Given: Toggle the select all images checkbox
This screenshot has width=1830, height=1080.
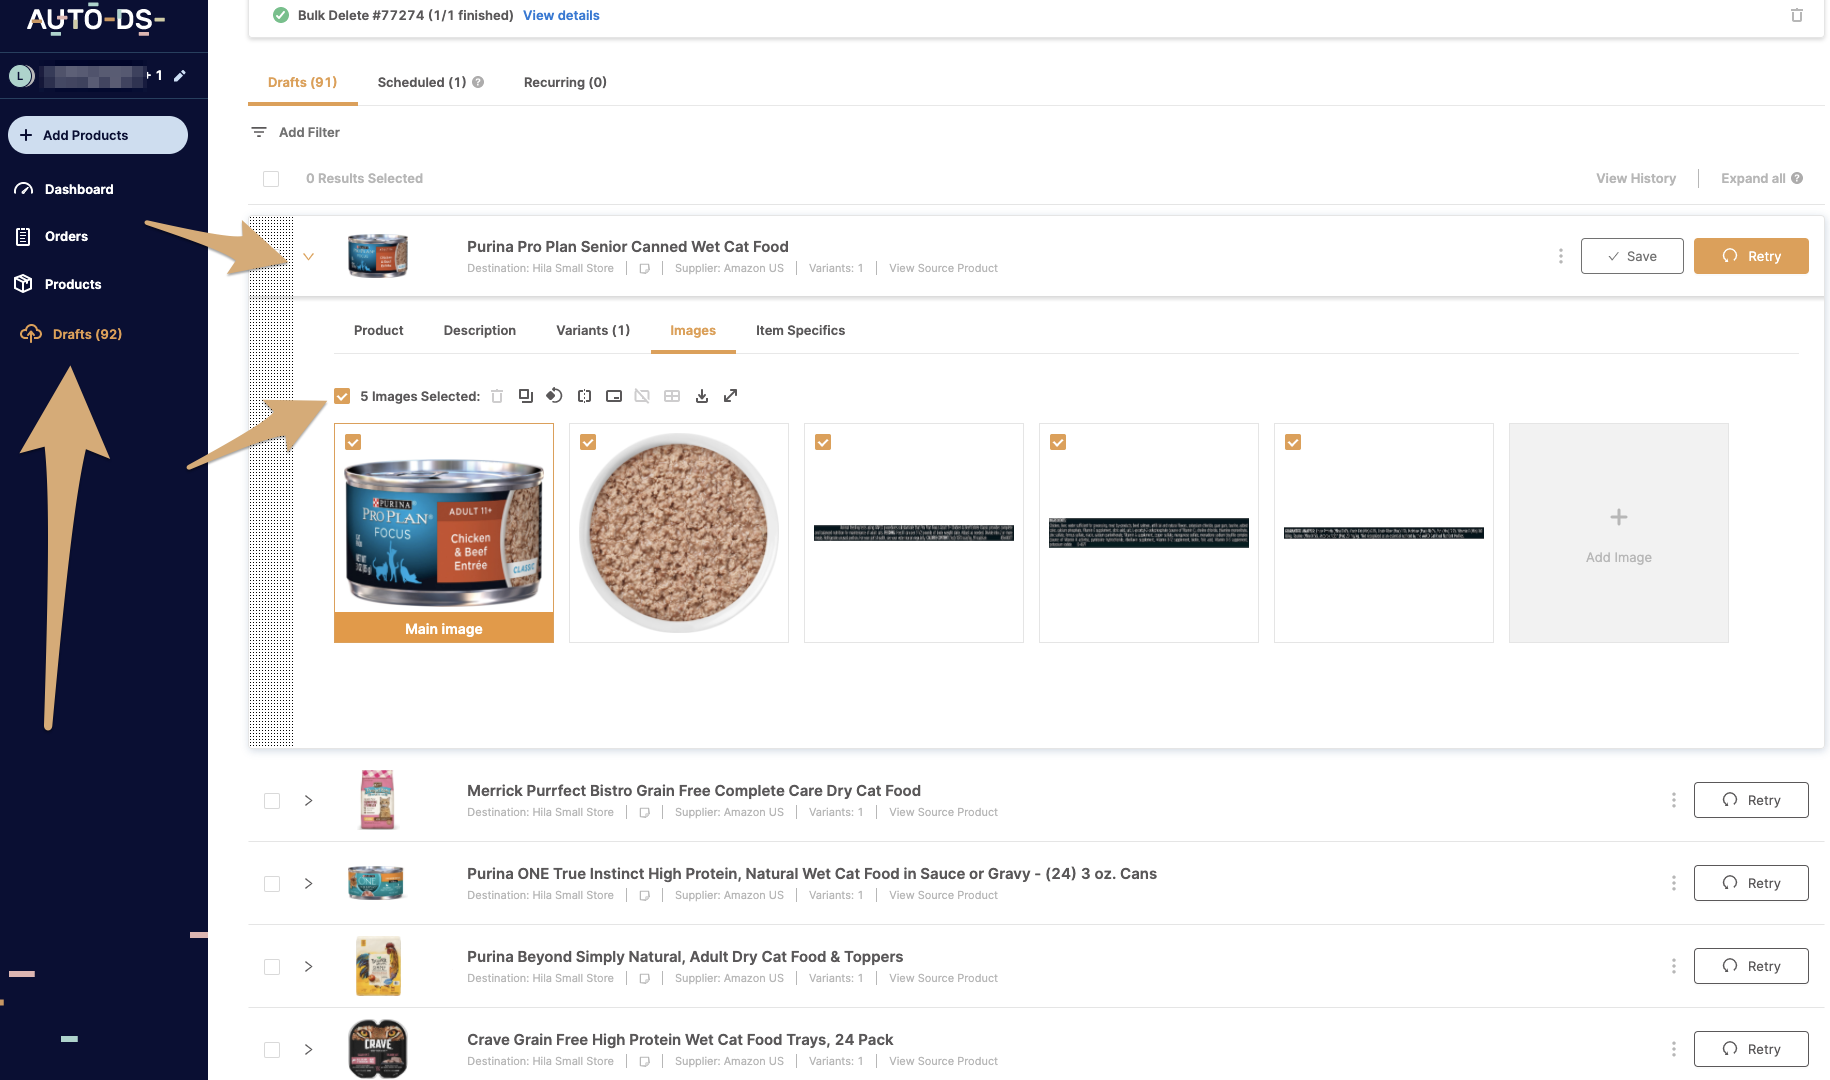Looking at the screenshot, I should pos(342,396).
